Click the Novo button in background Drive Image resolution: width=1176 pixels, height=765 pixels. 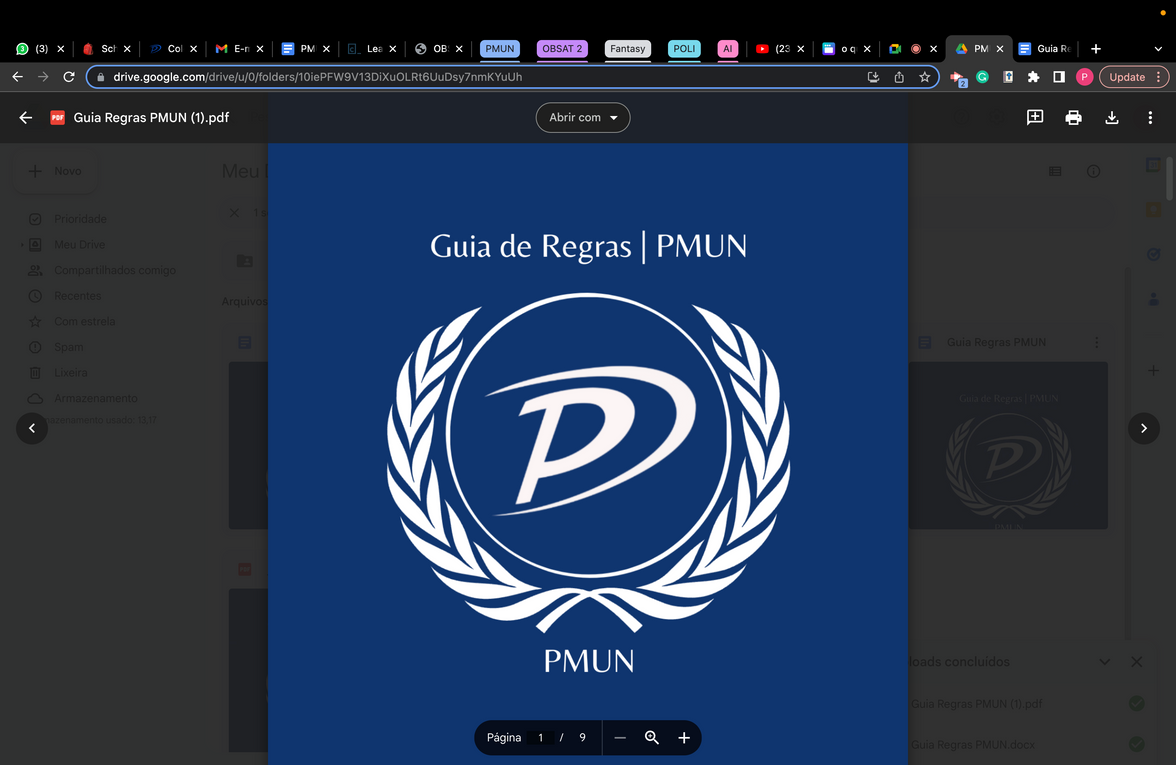point(55,171)
